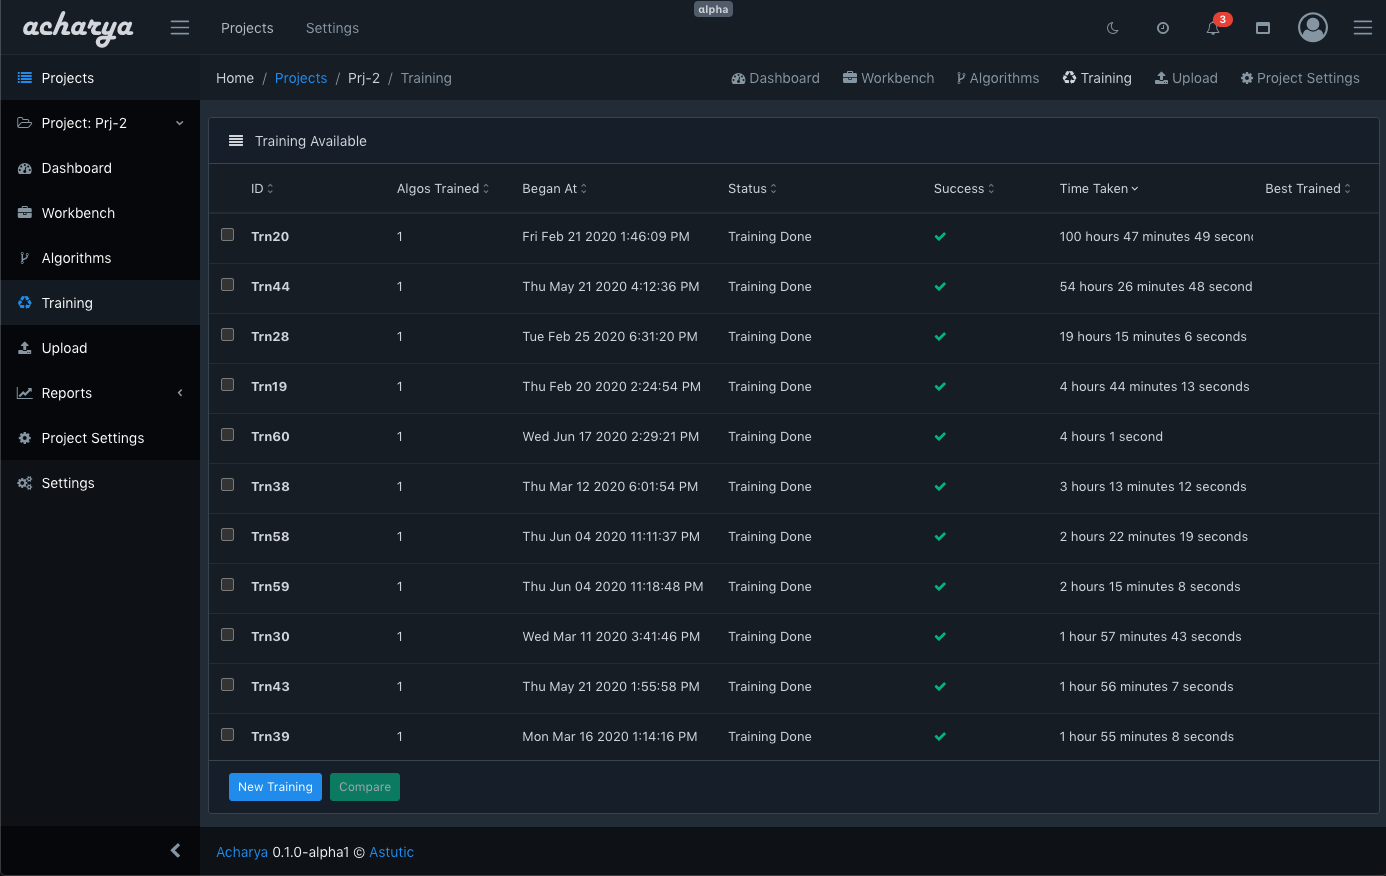Click the hamburger menu beside the logo
This screenshot has width=1386, height=876.
pyautogui.click(x=180, y=28)
